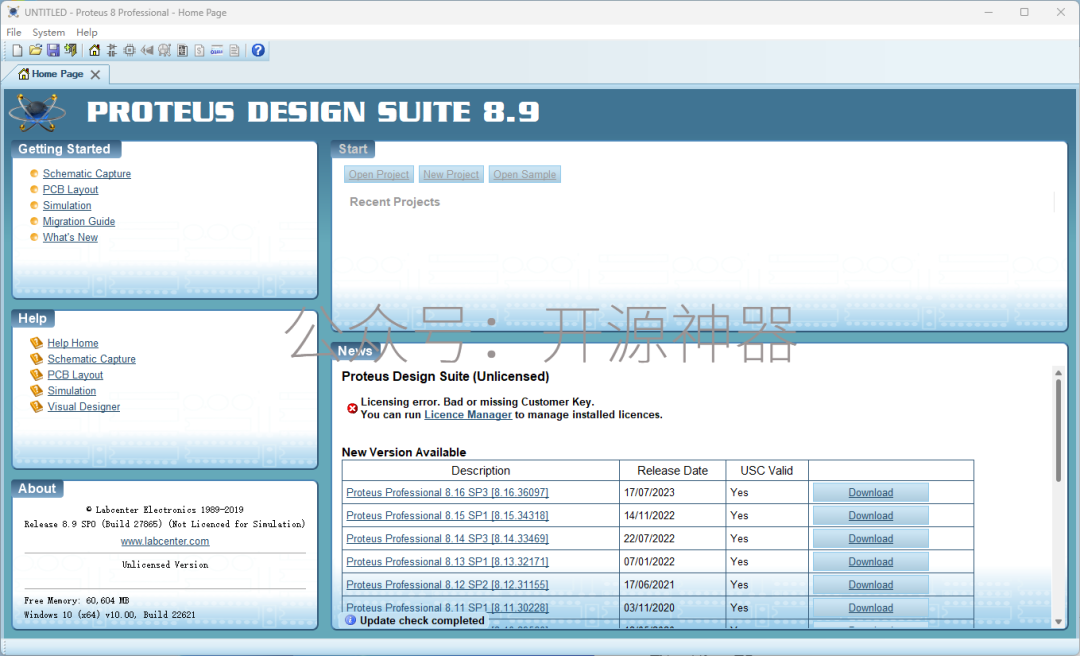
Task: Open the Migration Guide link
Action: pyautogui.click(x=79, y=221)
